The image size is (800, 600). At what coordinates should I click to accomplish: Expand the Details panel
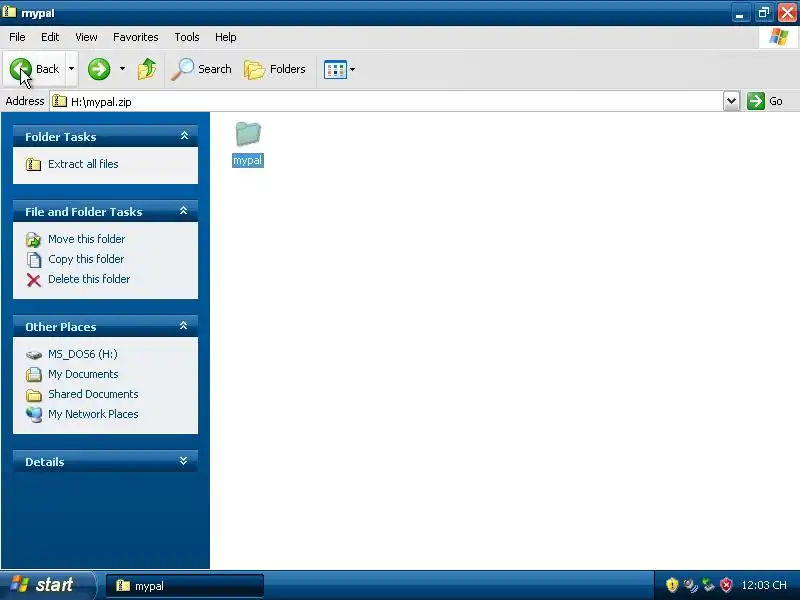pyautogui.click(x=184, y=461)
